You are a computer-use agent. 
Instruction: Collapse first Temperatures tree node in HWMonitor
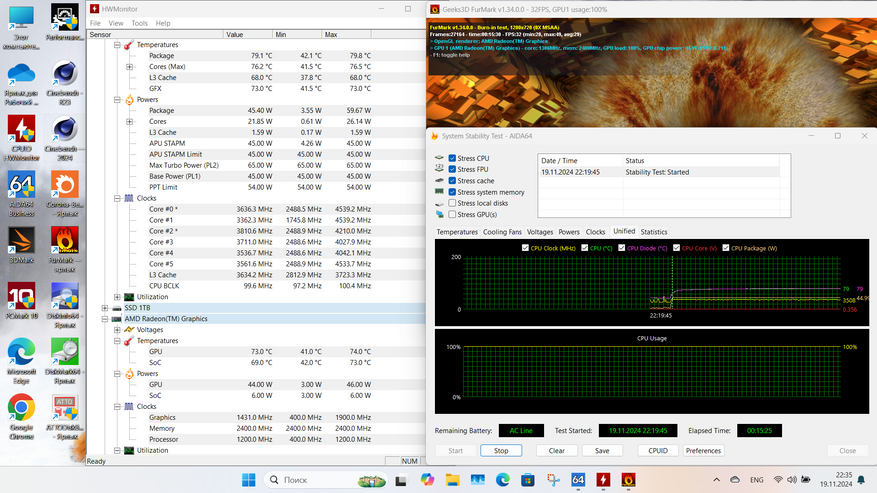point(117,45)
